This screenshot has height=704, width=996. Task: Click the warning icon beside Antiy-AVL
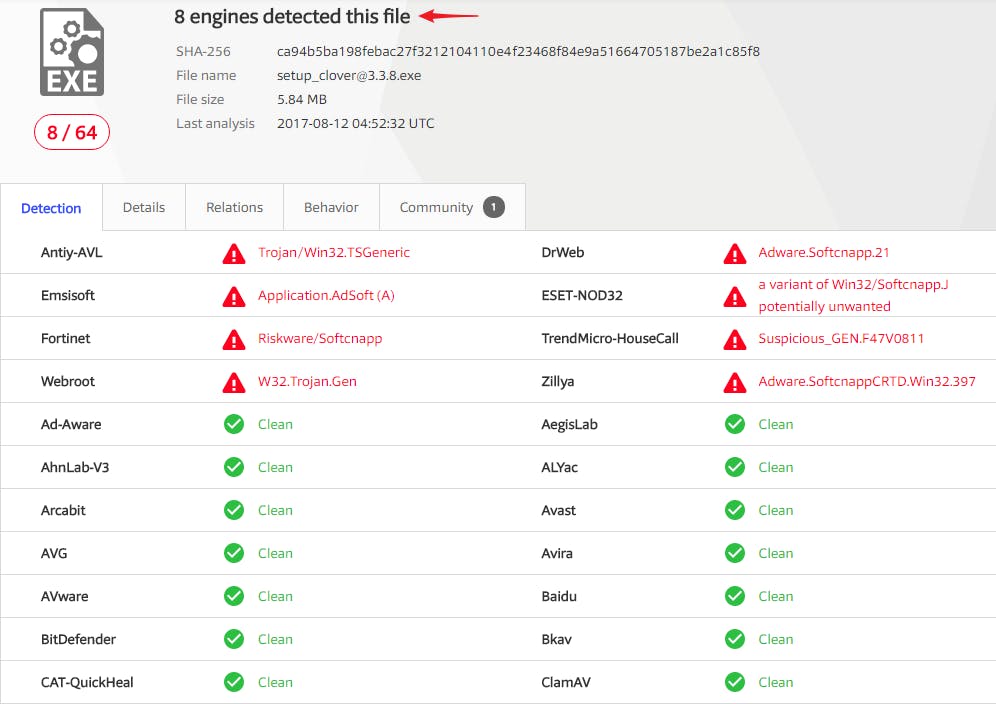[234, 253]
